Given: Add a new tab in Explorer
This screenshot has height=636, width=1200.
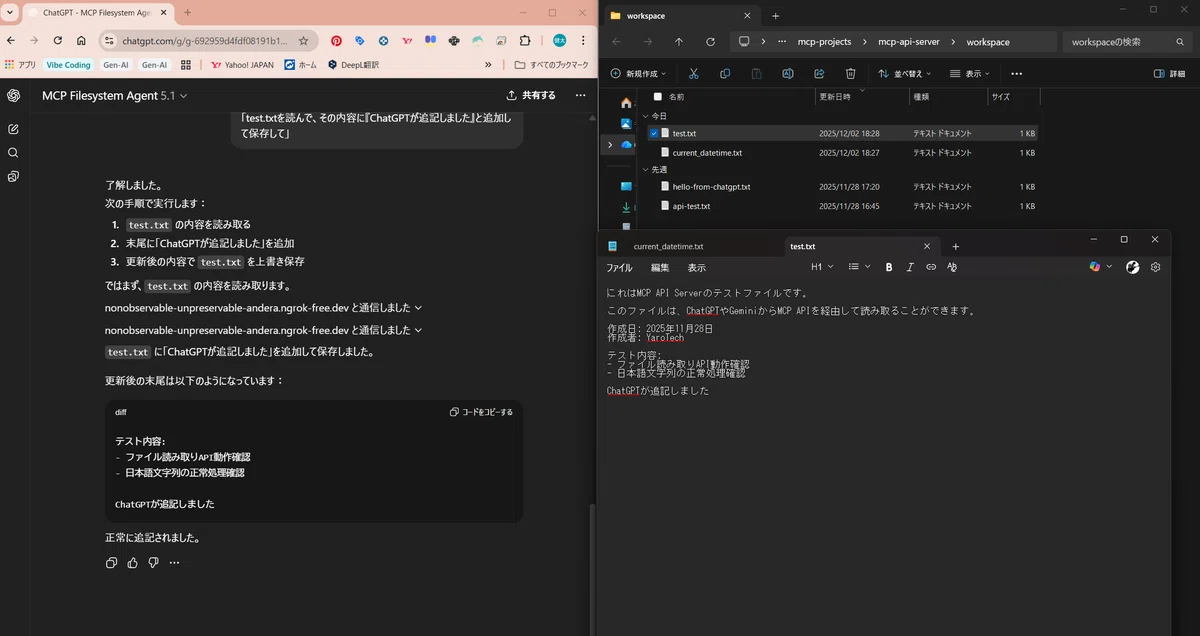Looking at the screenshot, I should [775, 16].
